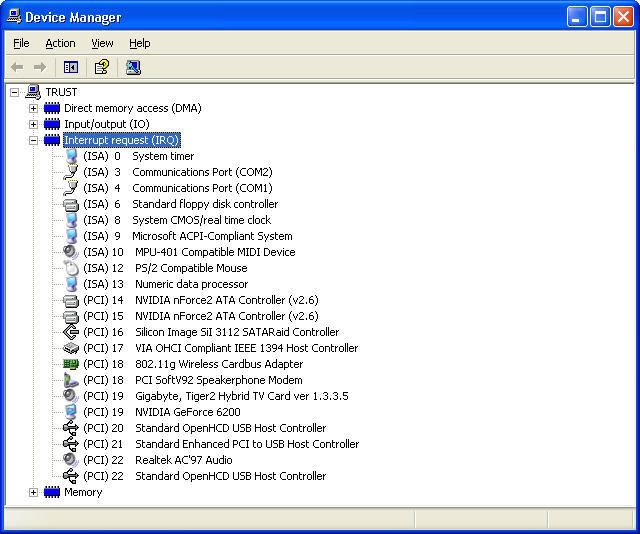Click Enhanced PCI to USB icon
The height and width of the screenshot is (534, 640).
[71, 444]
